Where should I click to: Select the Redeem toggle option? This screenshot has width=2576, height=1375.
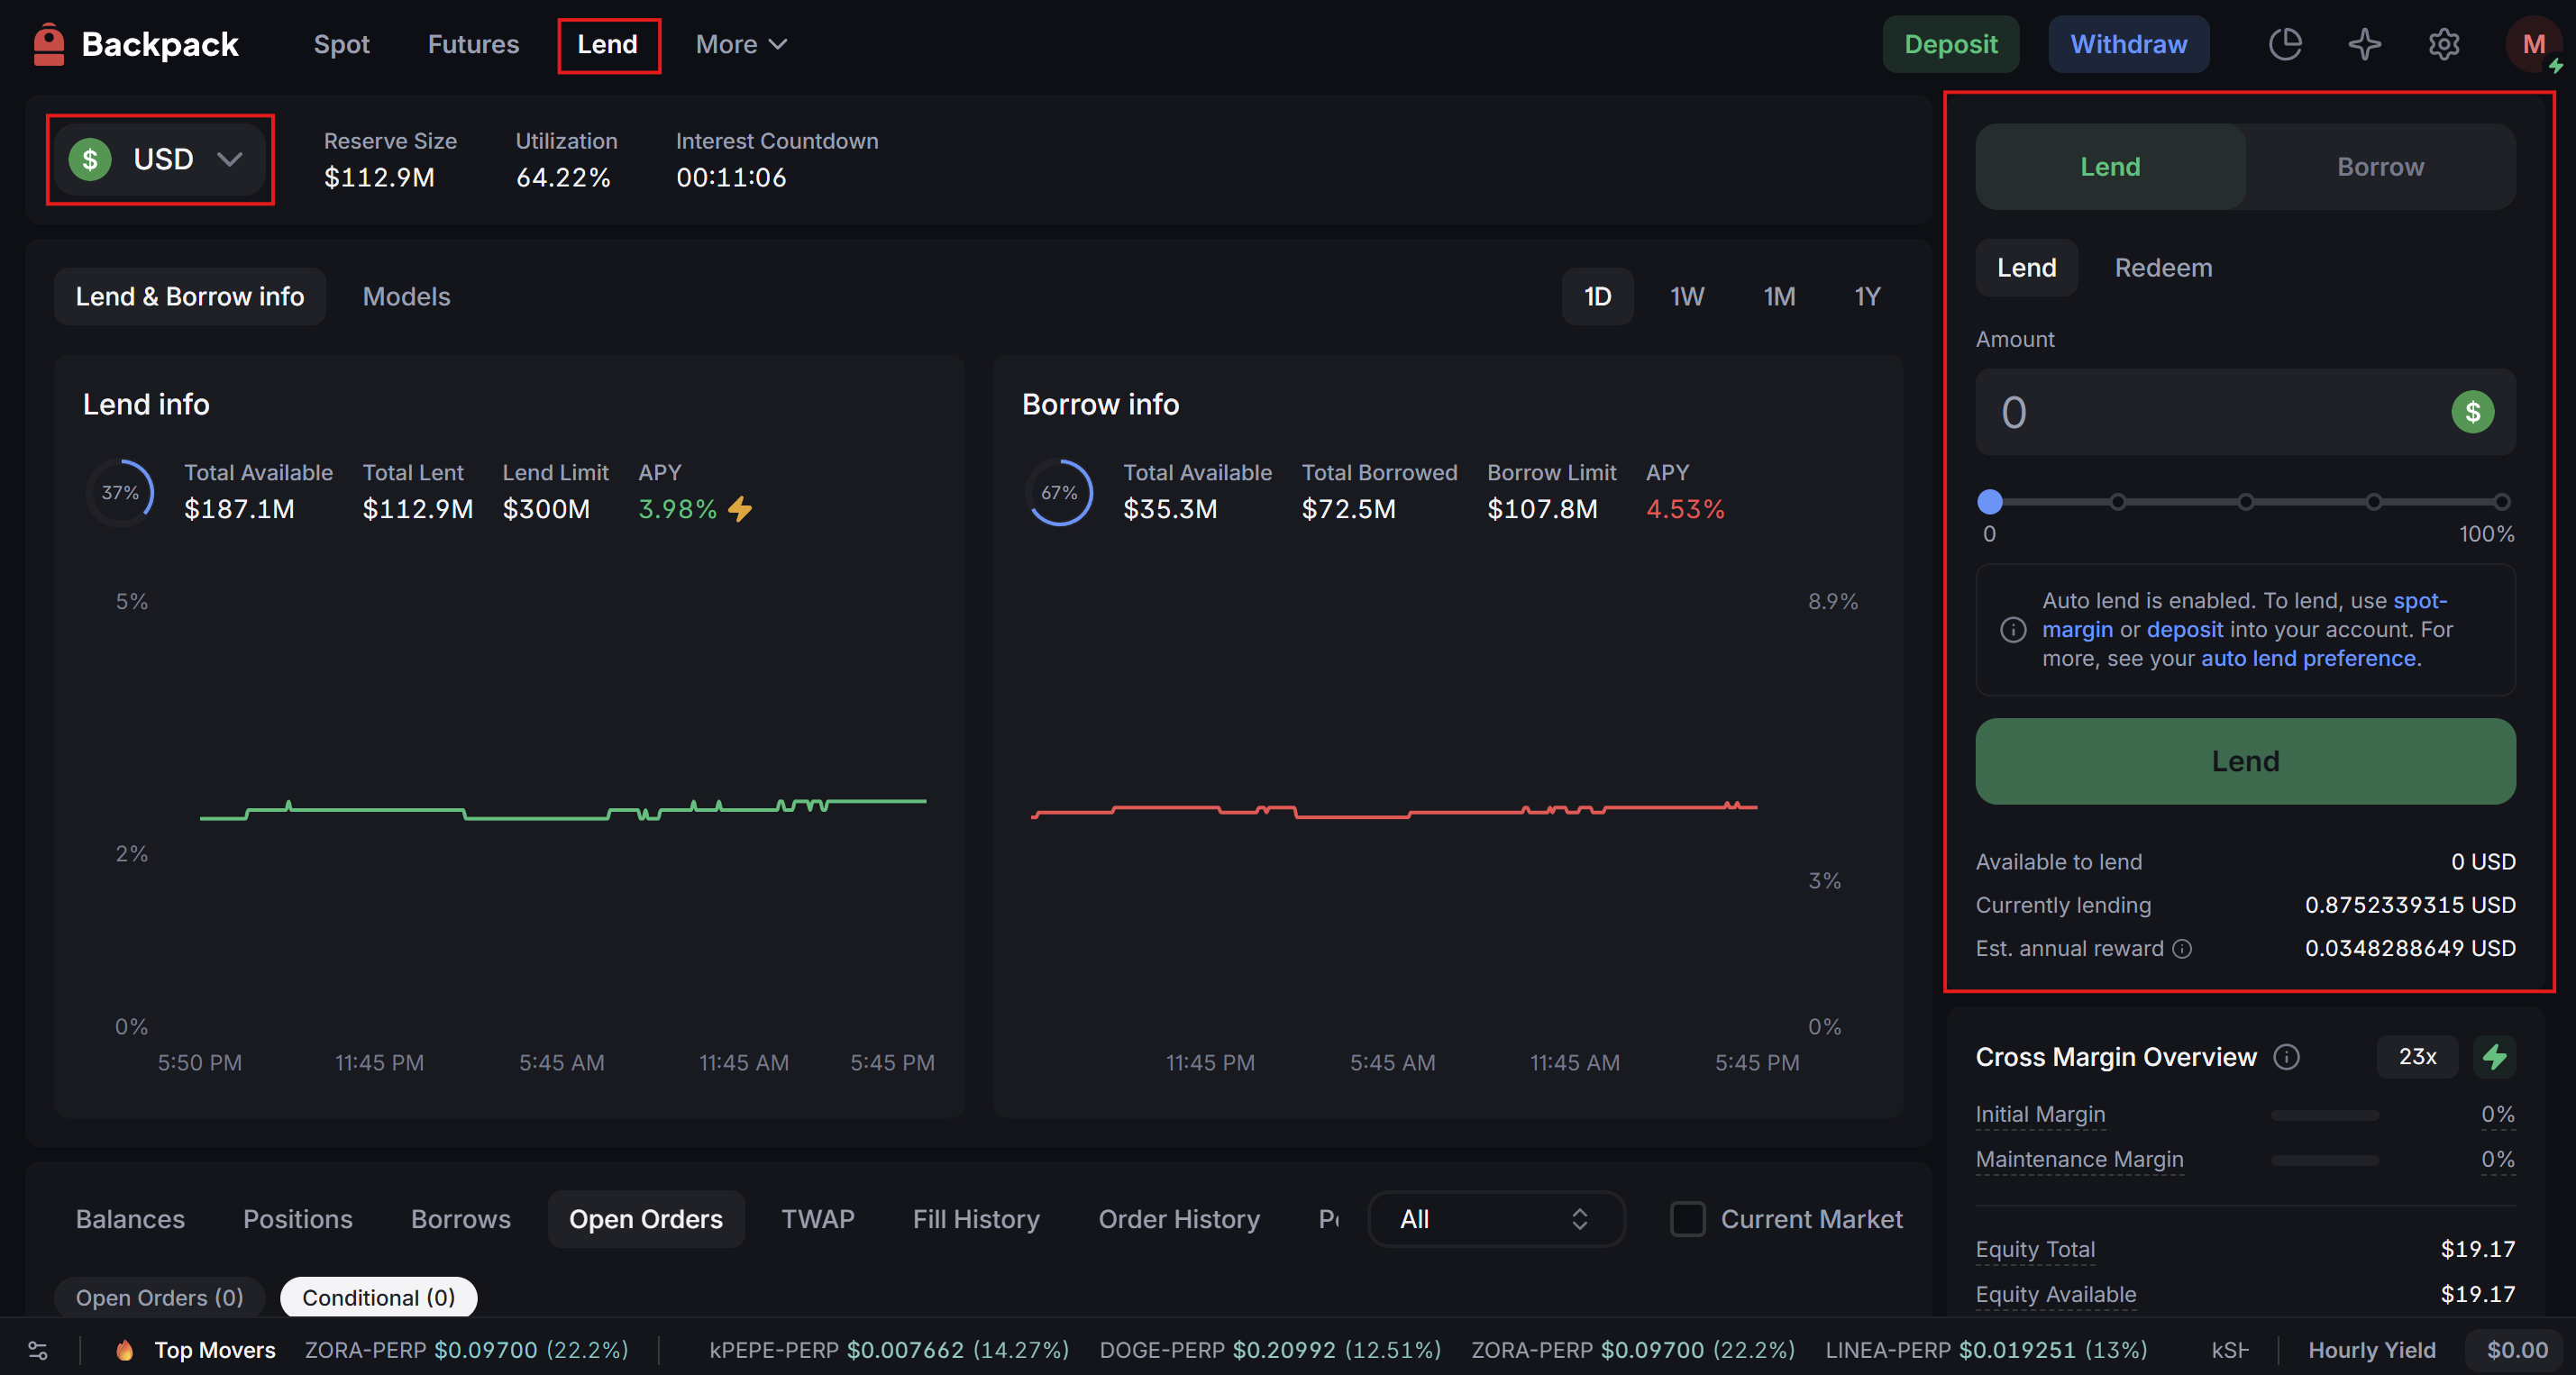click(x=2163, y=268)
